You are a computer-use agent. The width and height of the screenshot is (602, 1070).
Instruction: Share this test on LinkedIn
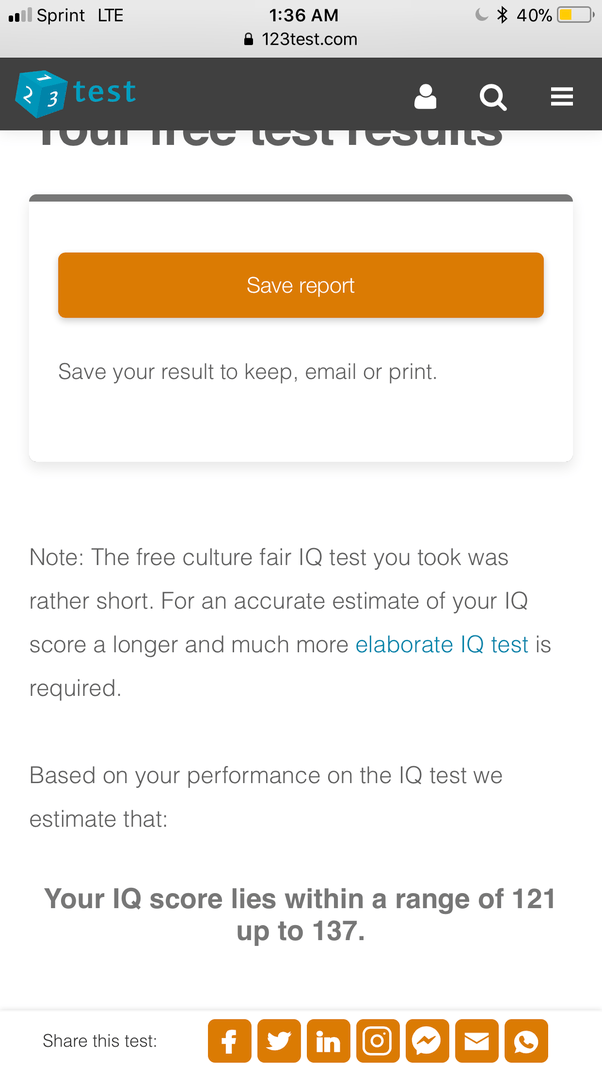328,1041
